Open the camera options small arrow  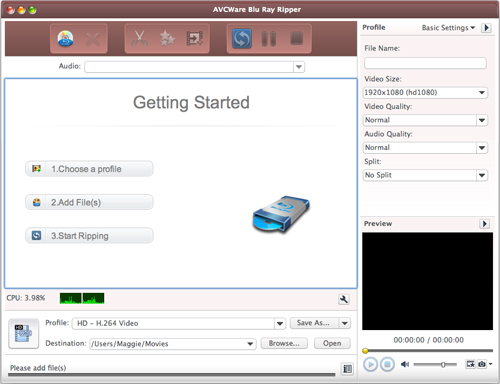click(490, 364)
